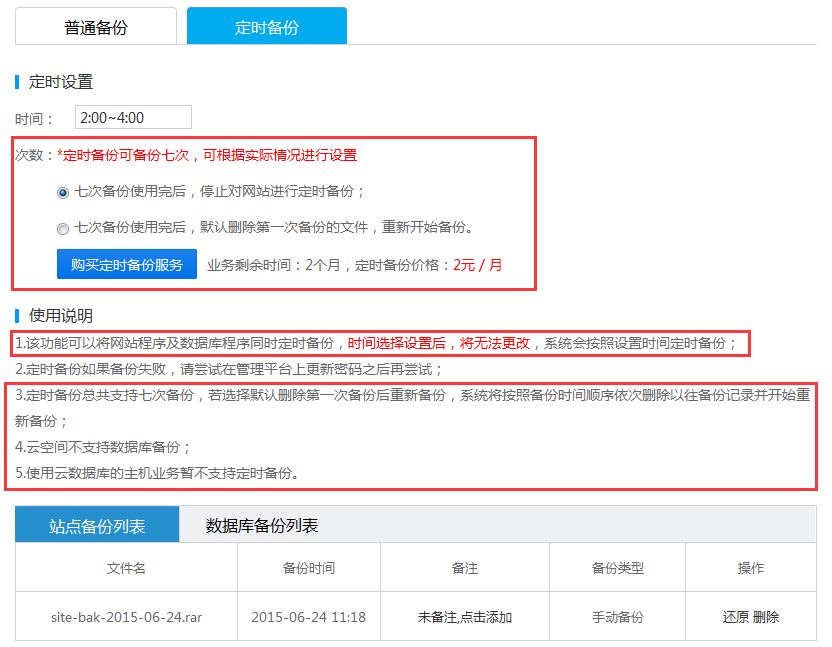Image resolution: width=832 pixels, height=647 pixels.
Task: Choose the delete-first-backup-and-restart radio option
Action: tap(63, 228)
